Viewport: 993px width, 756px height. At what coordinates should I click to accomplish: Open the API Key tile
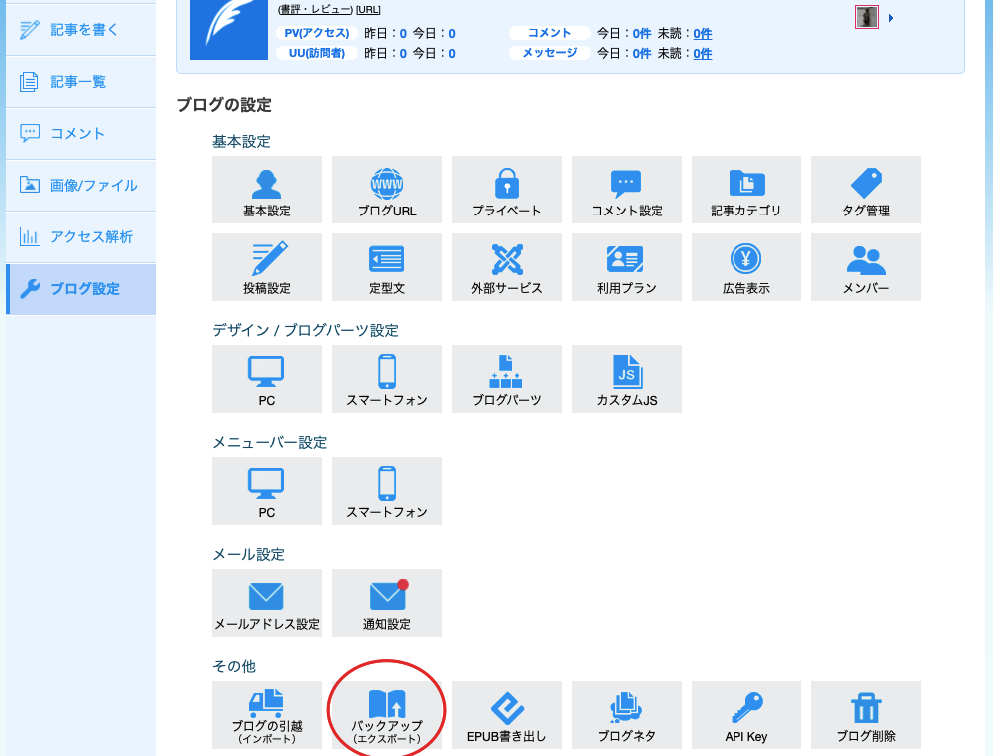point(746,715)
